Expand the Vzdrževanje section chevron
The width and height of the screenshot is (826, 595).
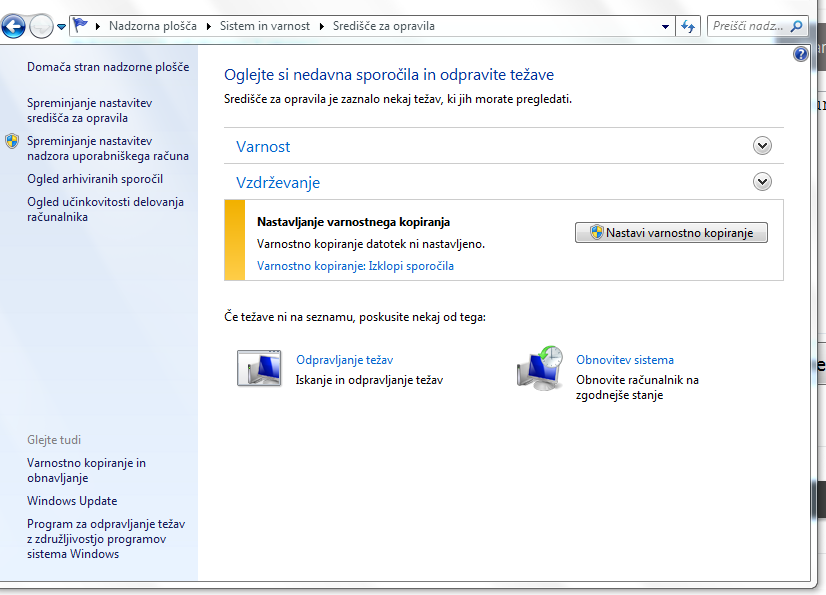point(762,182)
